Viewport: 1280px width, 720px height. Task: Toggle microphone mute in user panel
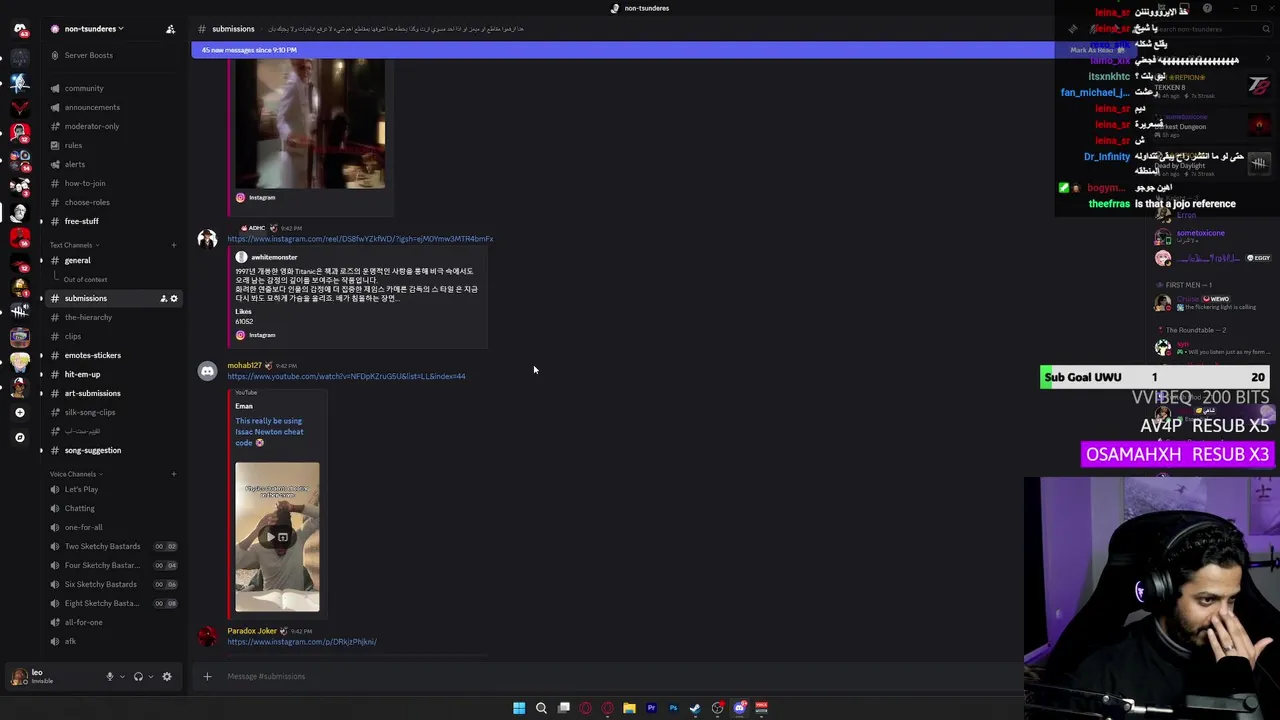(110, 677)
